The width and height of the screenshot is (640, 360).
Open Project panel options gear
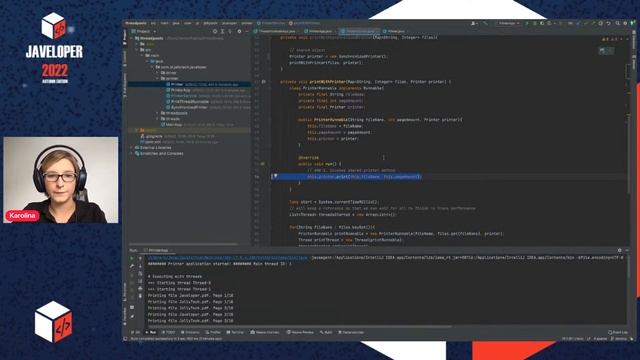tap(239, 31)
